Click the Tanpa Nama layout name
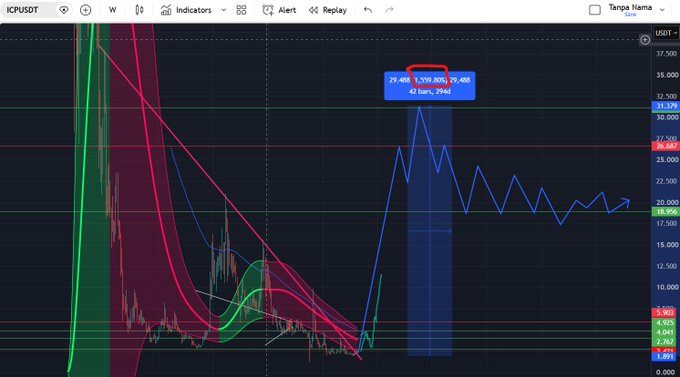680x377 pixels. (x=630, y=7)
